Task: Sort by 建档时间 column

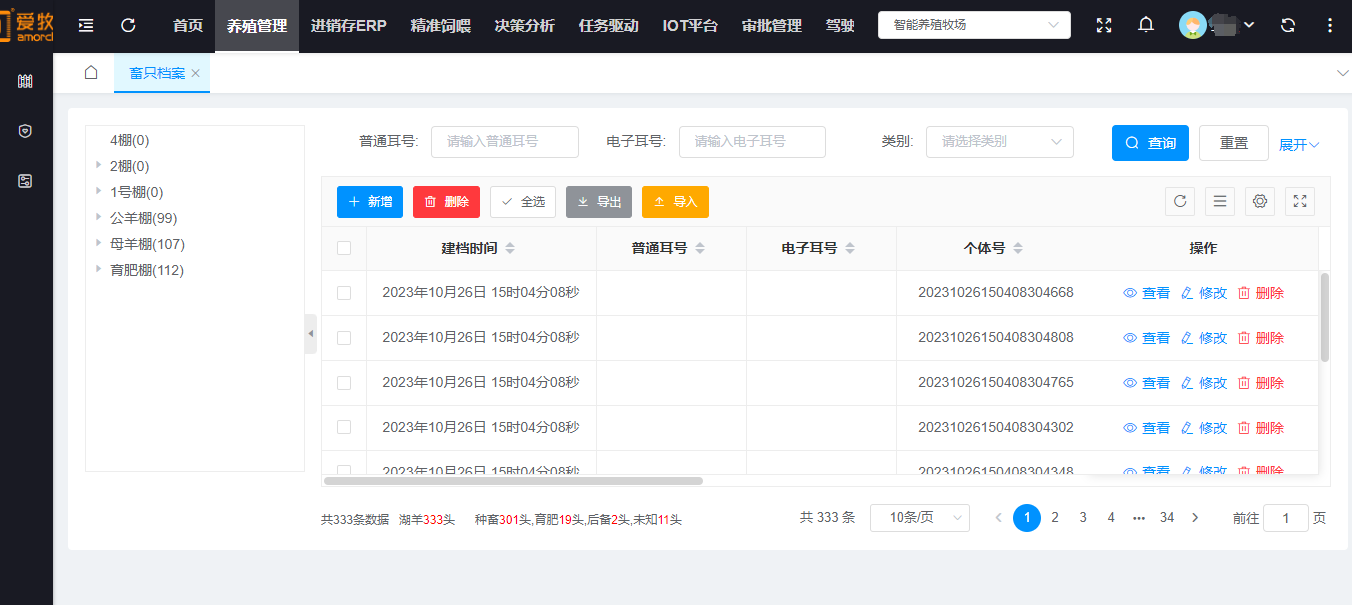Action: pos(510,248)
